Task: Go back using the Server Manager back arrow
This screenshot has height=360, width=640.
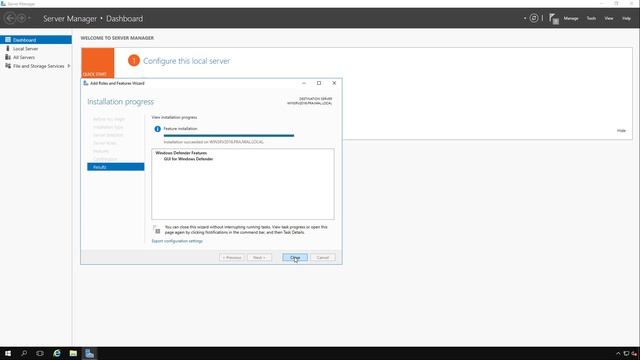Action: [10, 18]
